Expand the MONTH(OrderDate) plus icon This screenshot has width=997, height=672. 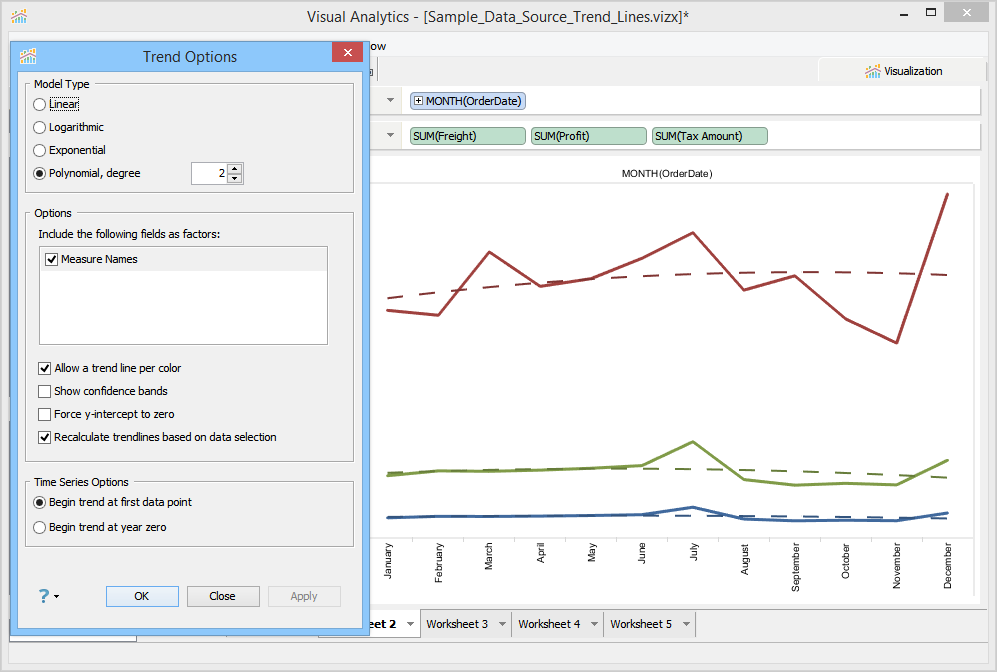pyautogui.click(x=418, y=101)
